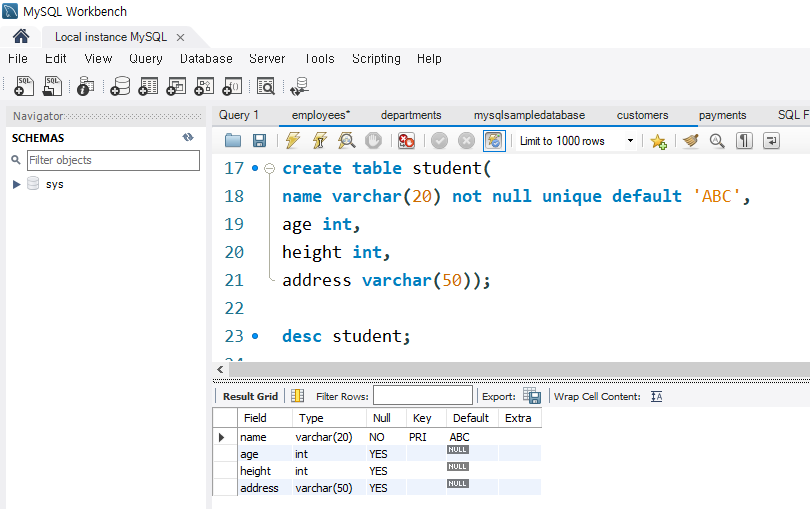Collapse the create table code fold
The image size is (810, 509).
point(269,168)
